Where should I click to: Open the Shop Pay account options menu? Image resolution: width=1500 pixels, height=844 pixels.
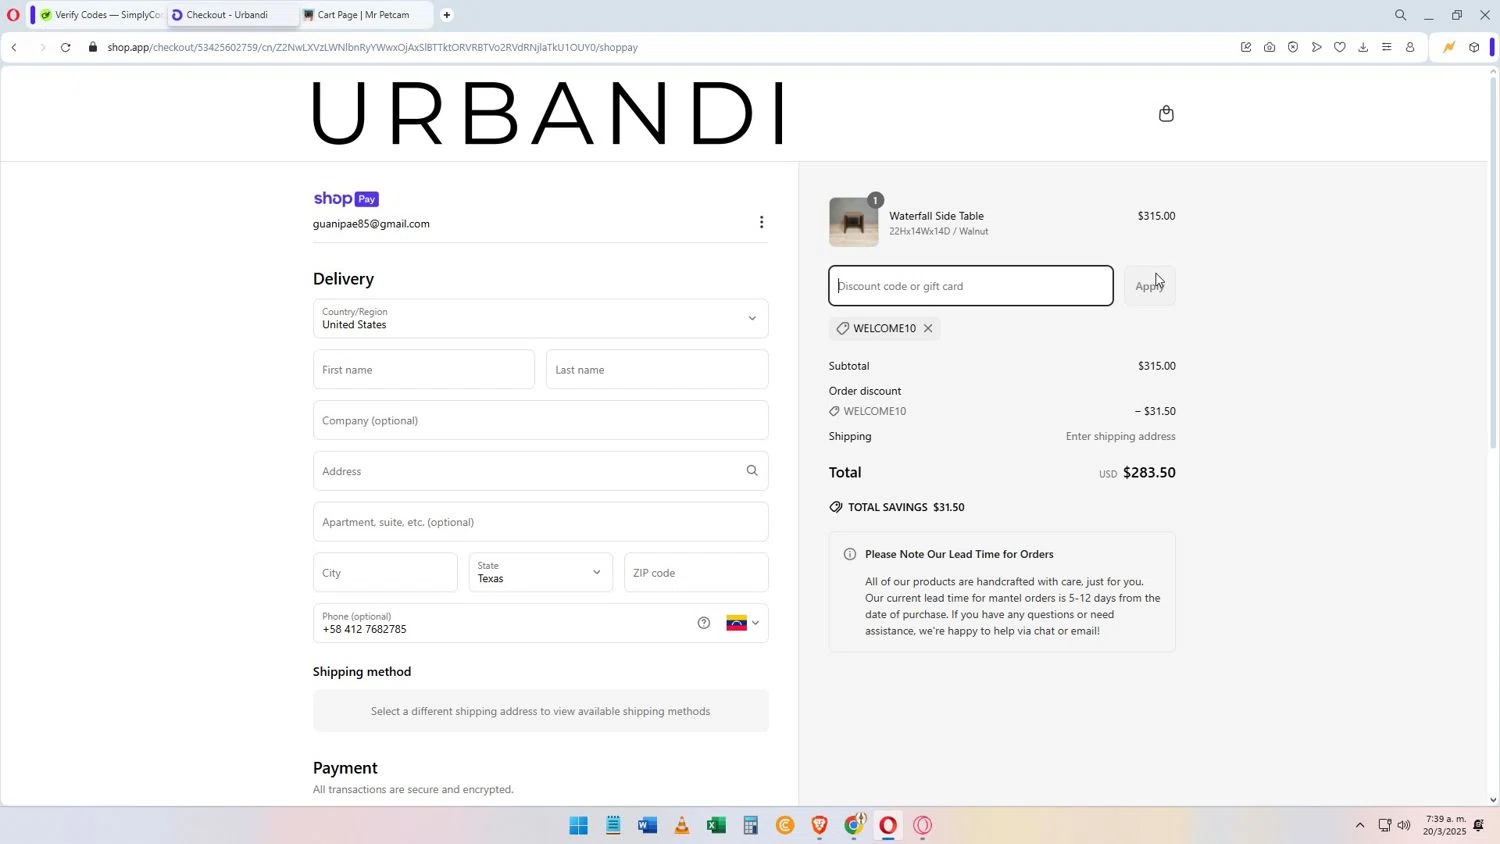coord(761,222)
